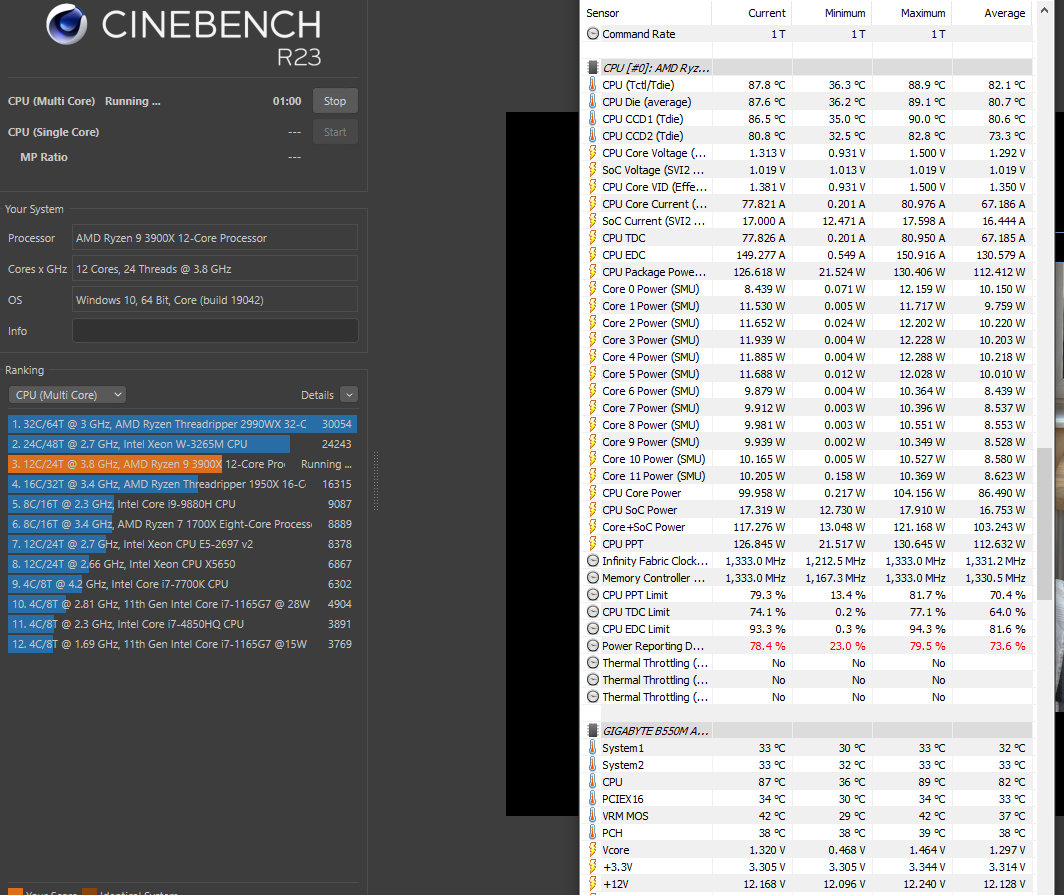
Task: Click the Cinebench logo sphere icon
Action: coord(66,24)
